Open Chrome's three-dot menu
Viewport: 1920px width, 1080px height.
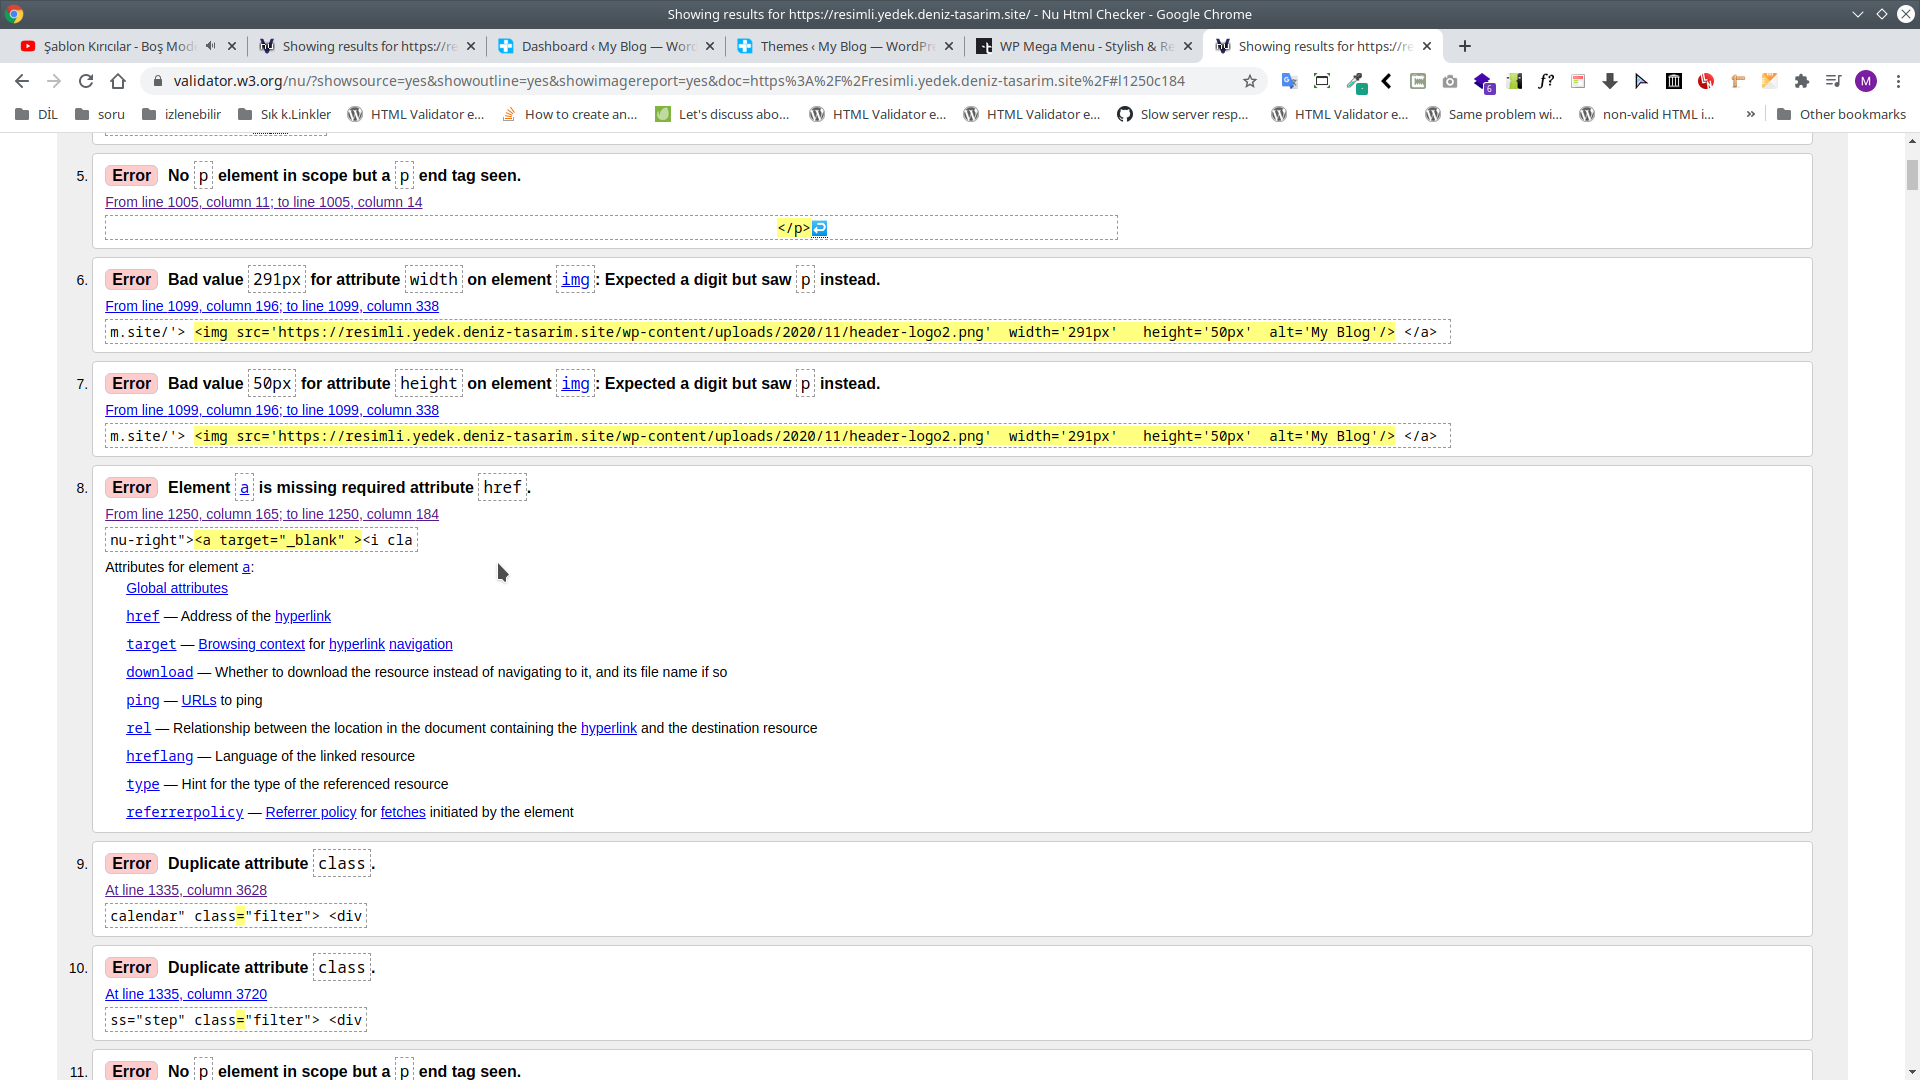(1898, 81)
